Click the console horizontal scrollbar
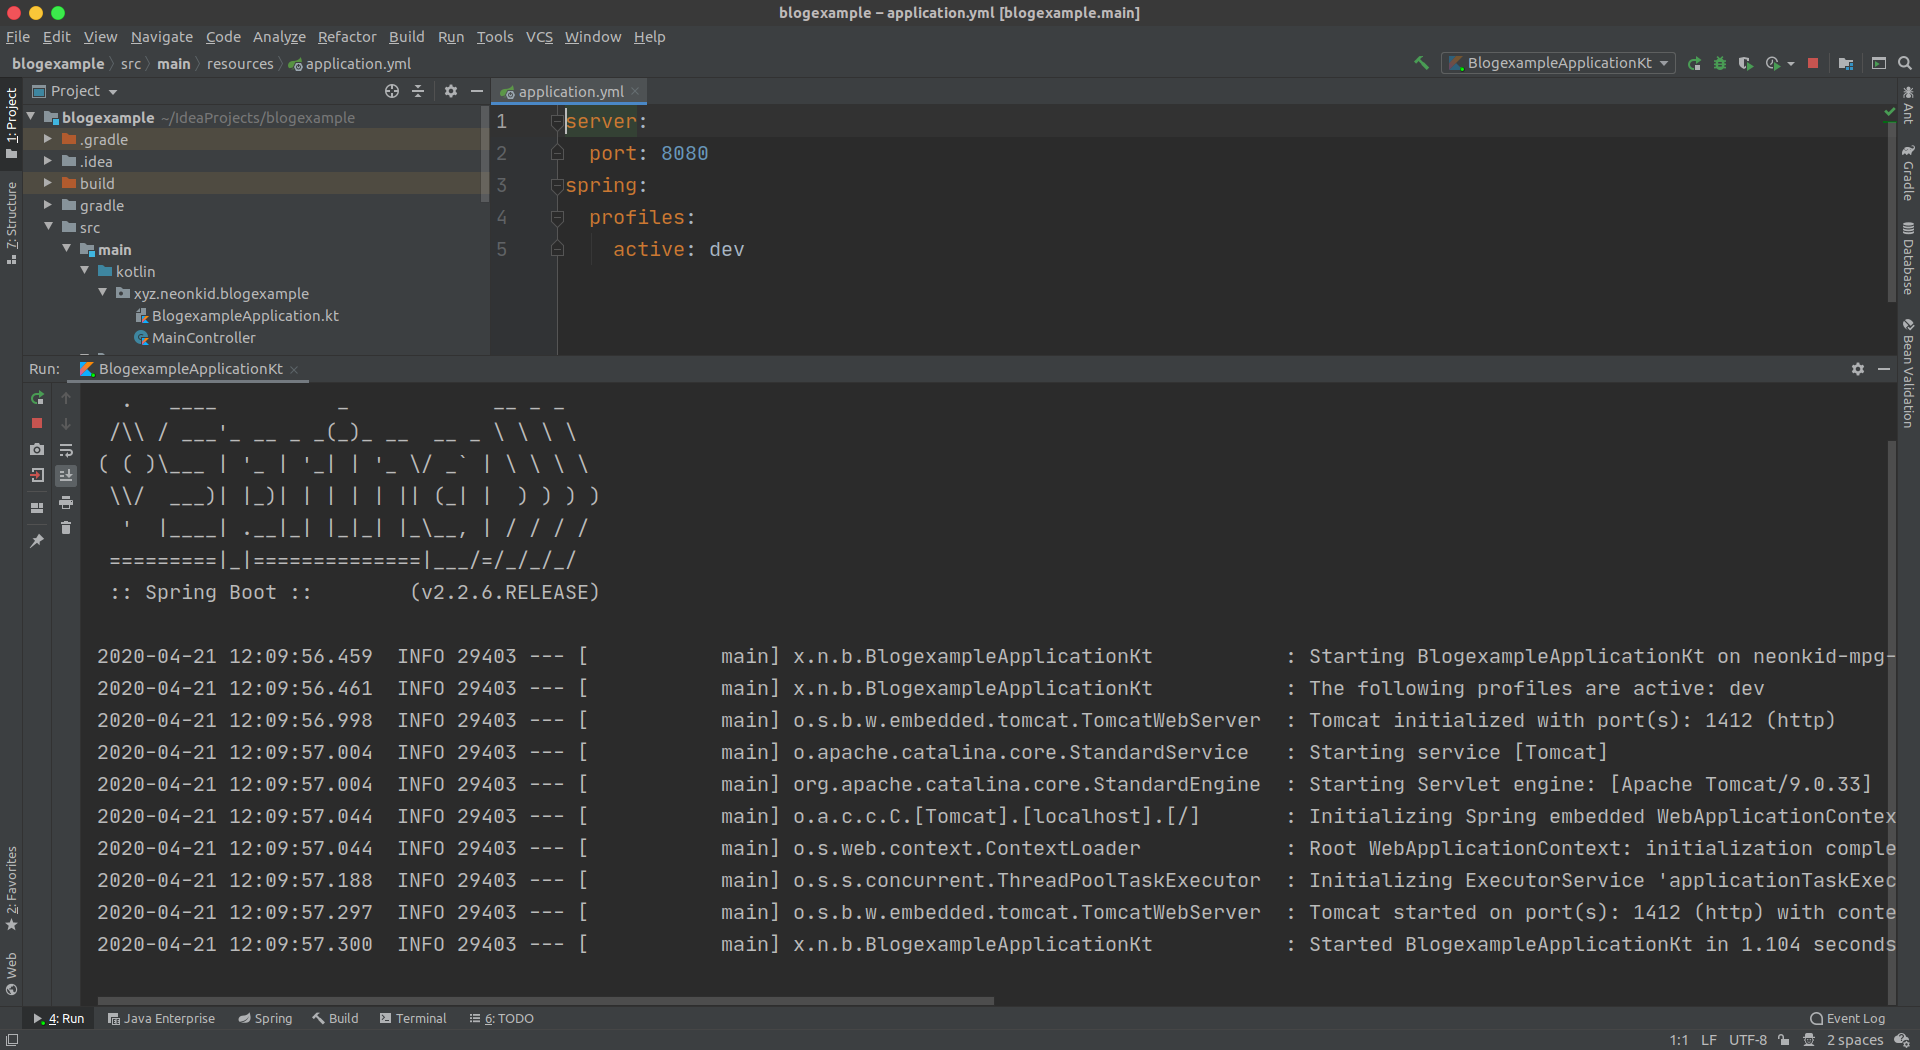Image resolution: width=1920 pixels, height=1050 pixels. pos(546,1000)
